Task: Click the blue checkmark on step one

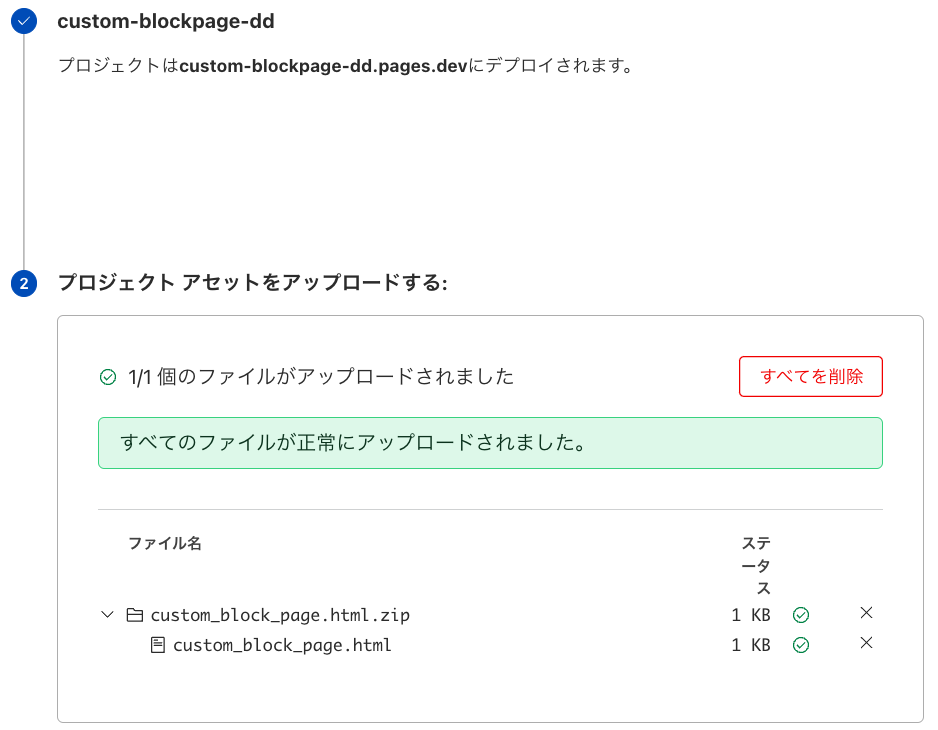Action: click(23, 21)
